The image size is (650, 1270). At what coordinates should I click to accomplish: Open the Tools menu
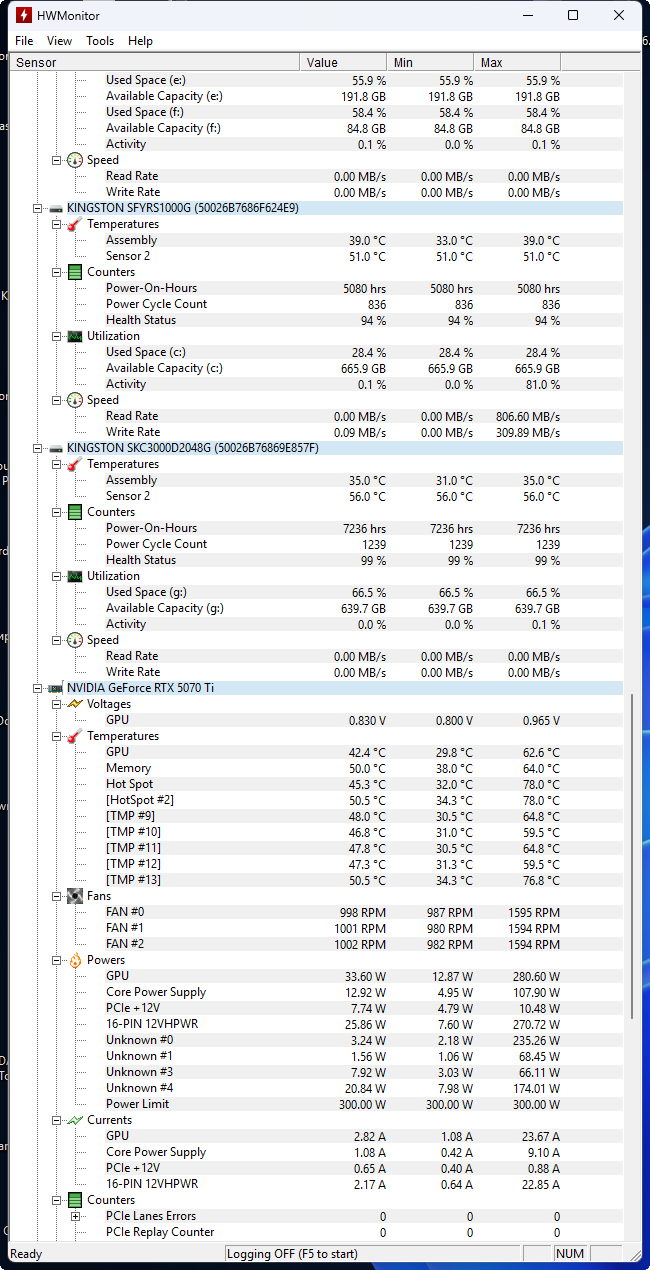coord(100,41)
